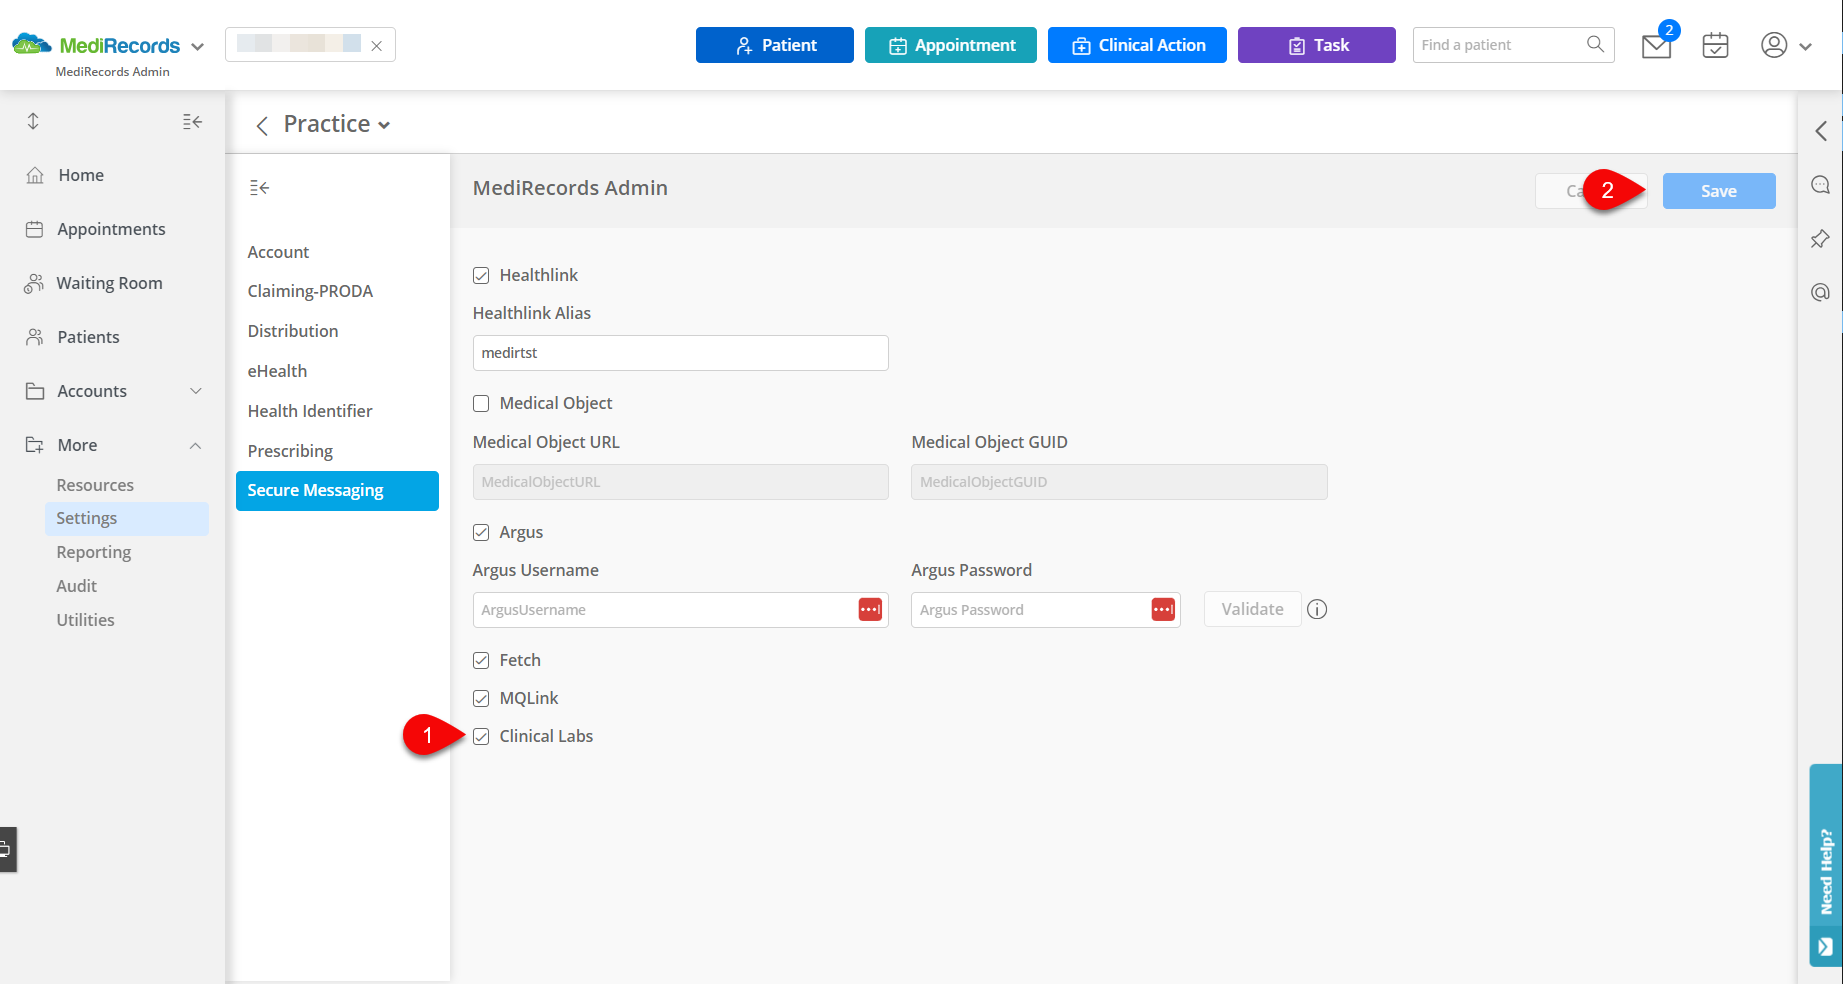Viewport: 1843px width, 984px height.
Task: Click the pin icon in right rail
Action: click(x=1820, y=239)
